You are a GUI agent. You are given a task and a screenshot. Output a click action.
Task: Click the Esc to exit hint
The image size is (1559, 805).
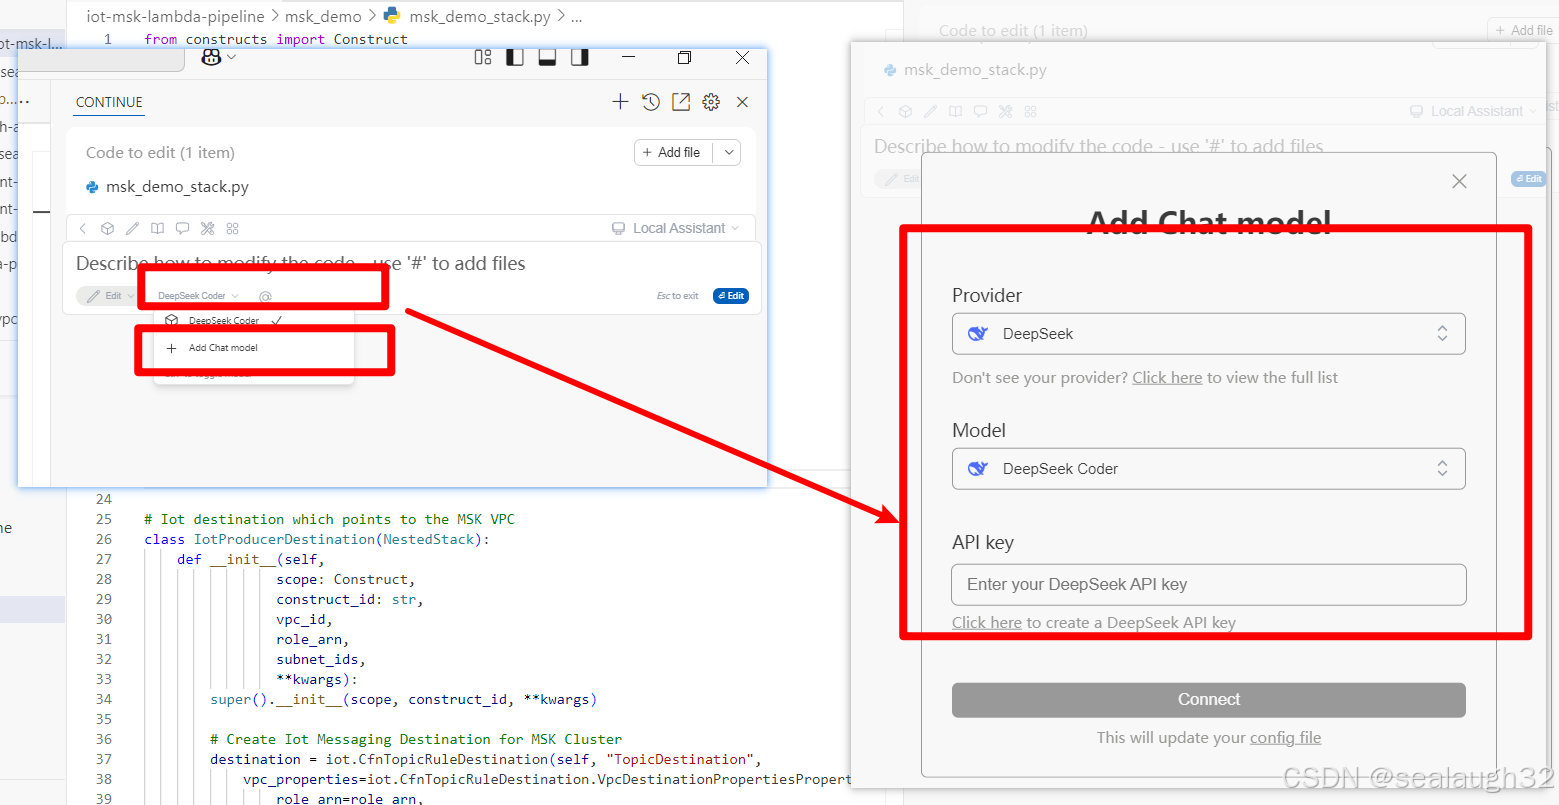pyautogui.click(x=677, y=296)
